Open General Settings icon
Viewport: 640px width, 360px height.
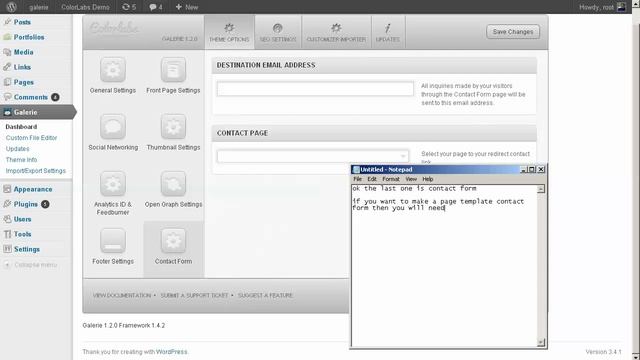(113, 70)
